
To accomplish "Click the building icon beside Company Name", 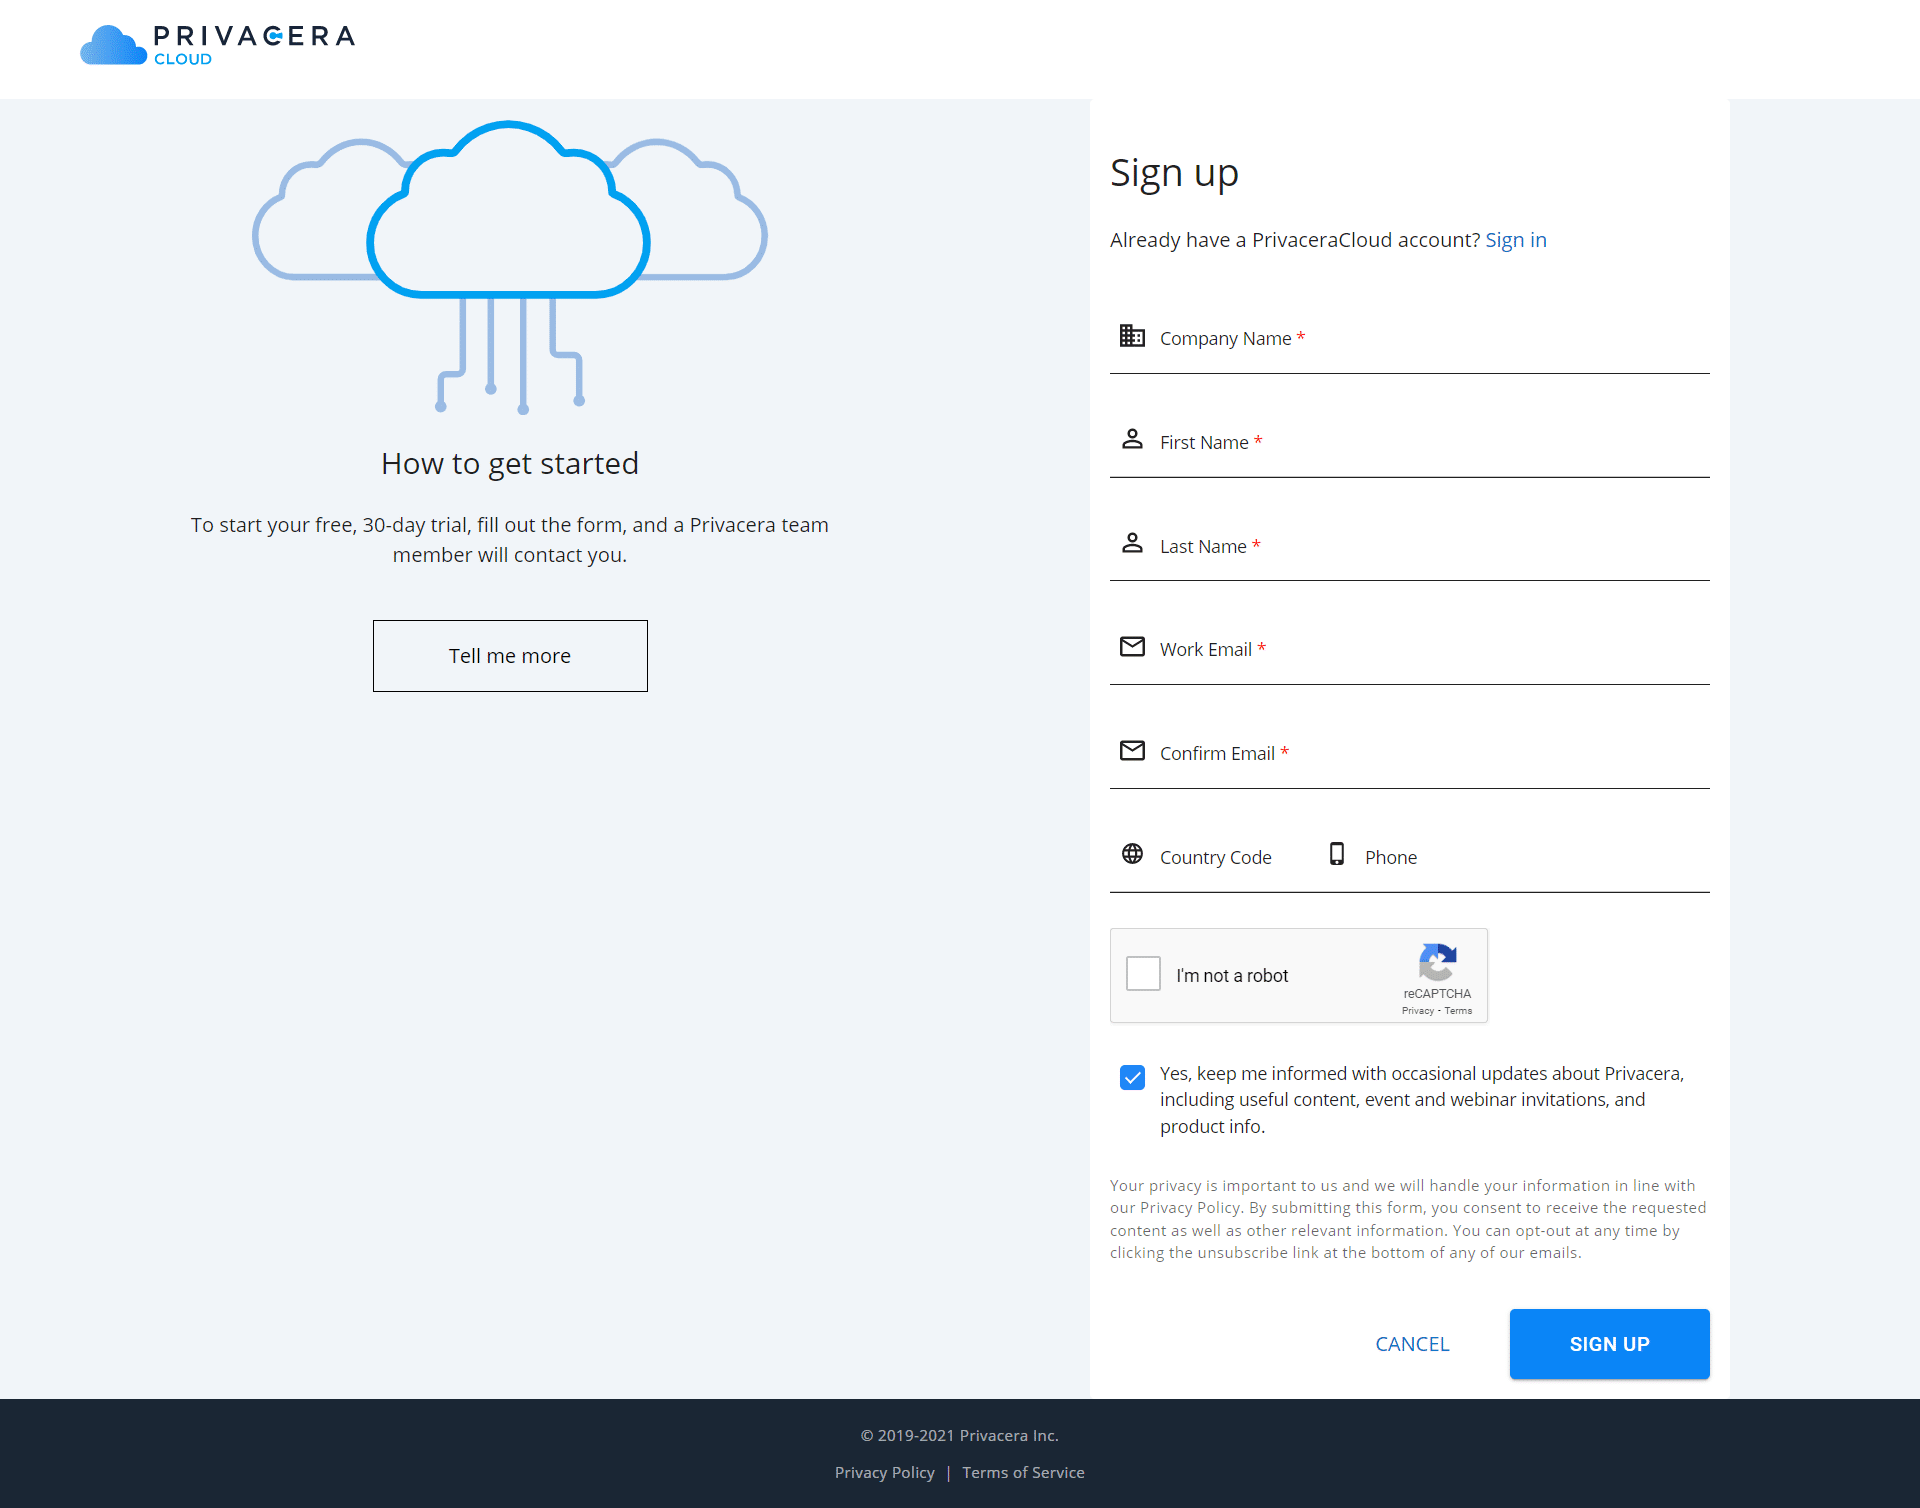I will click(1132, 336).
